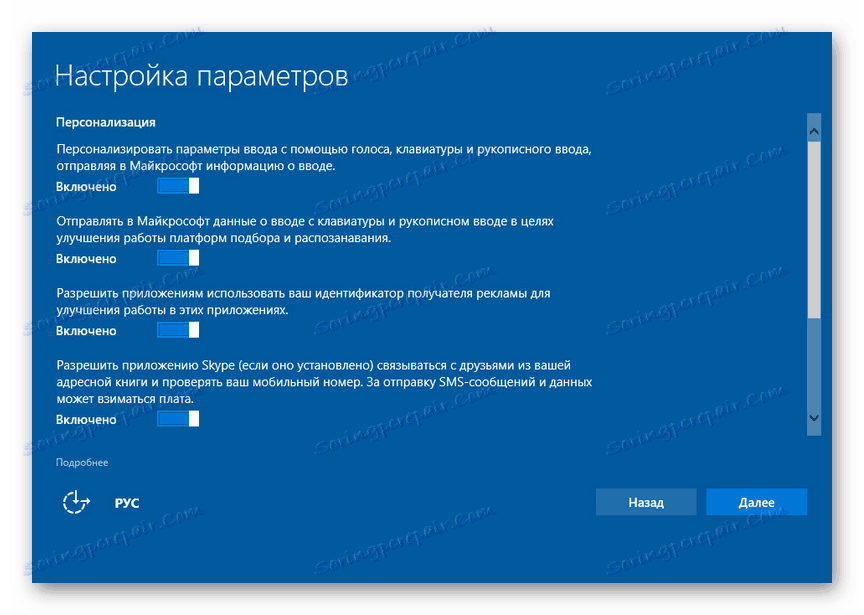Click the scrollbar down arrow
Image resolution: width=864 pixels, height=615 pixels.
pos(814,419)
